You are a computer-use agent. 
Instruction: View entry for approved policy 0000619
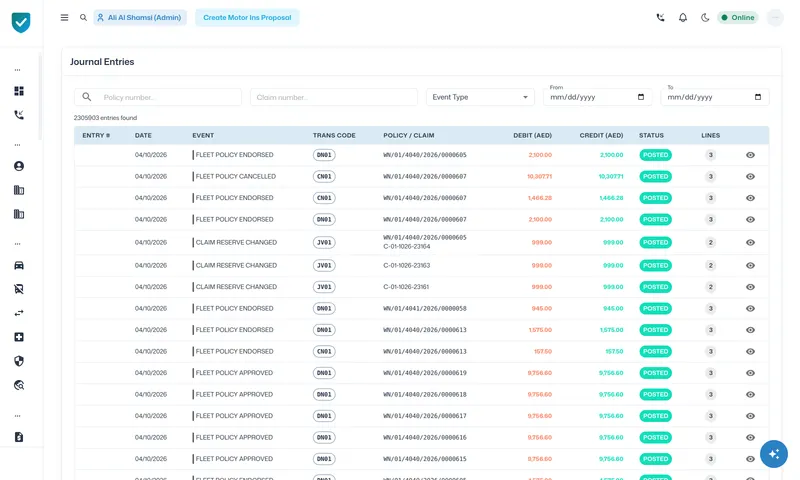pos(750,373)
